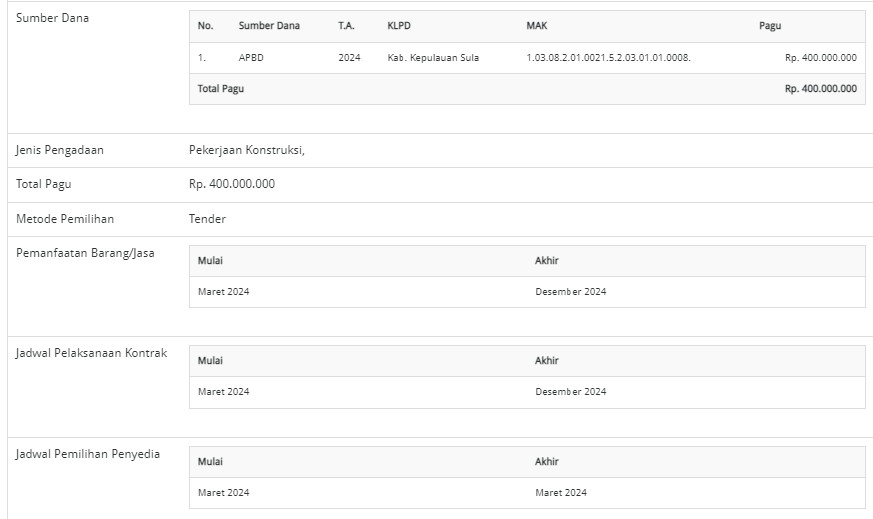Screen dimensions: 873x519
Task: Select Desember 2024 under Pemanfaatan Barang/Jasa
Action: [x=570, y=292]
